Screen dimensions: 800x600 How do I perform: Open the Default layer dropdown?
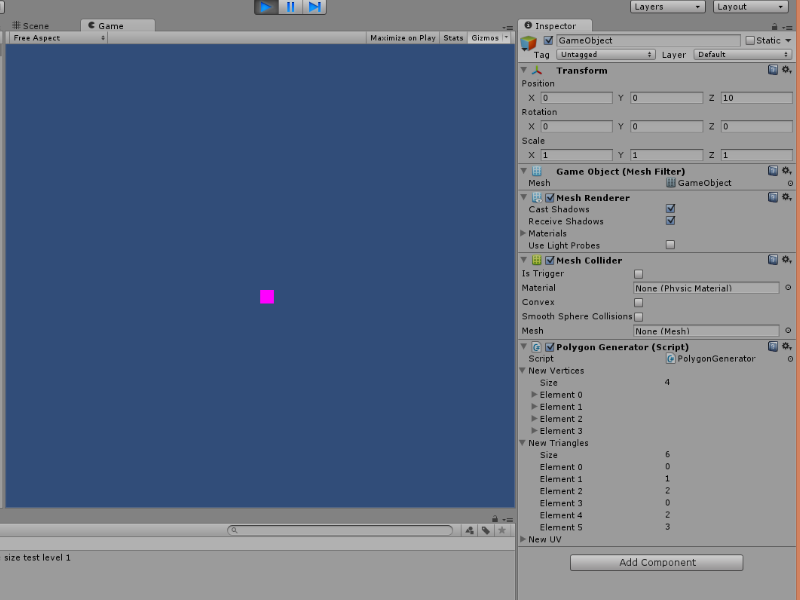(x=743, y=55)
